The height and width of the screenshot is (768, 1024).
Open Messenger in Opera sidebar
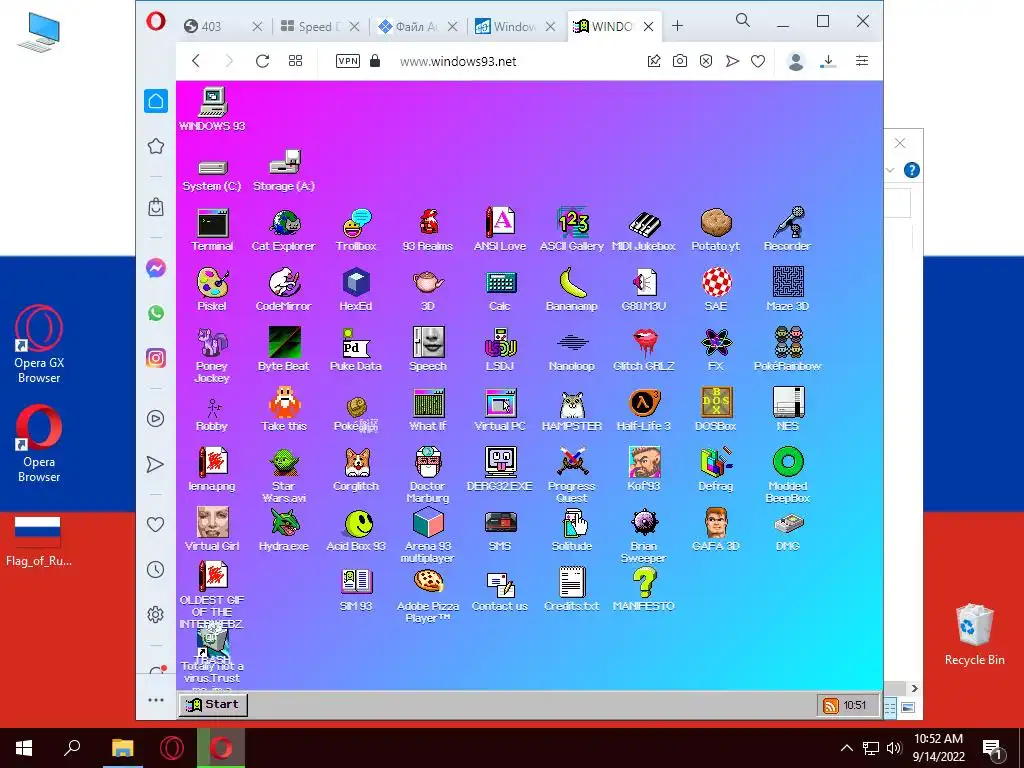pos(155,268)
